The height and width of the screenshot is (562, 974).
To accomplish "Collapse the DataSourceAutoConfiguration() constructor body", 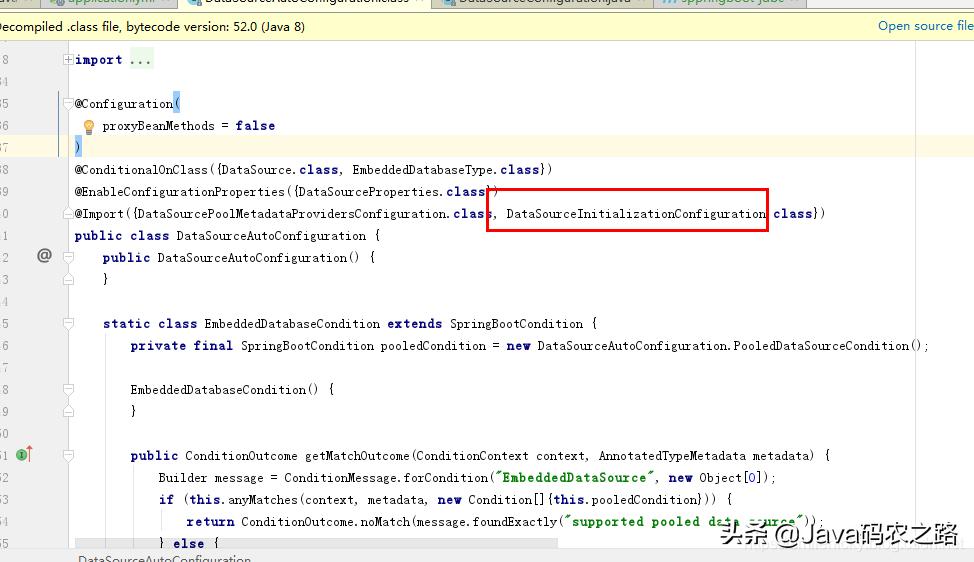I will [68, 258].
